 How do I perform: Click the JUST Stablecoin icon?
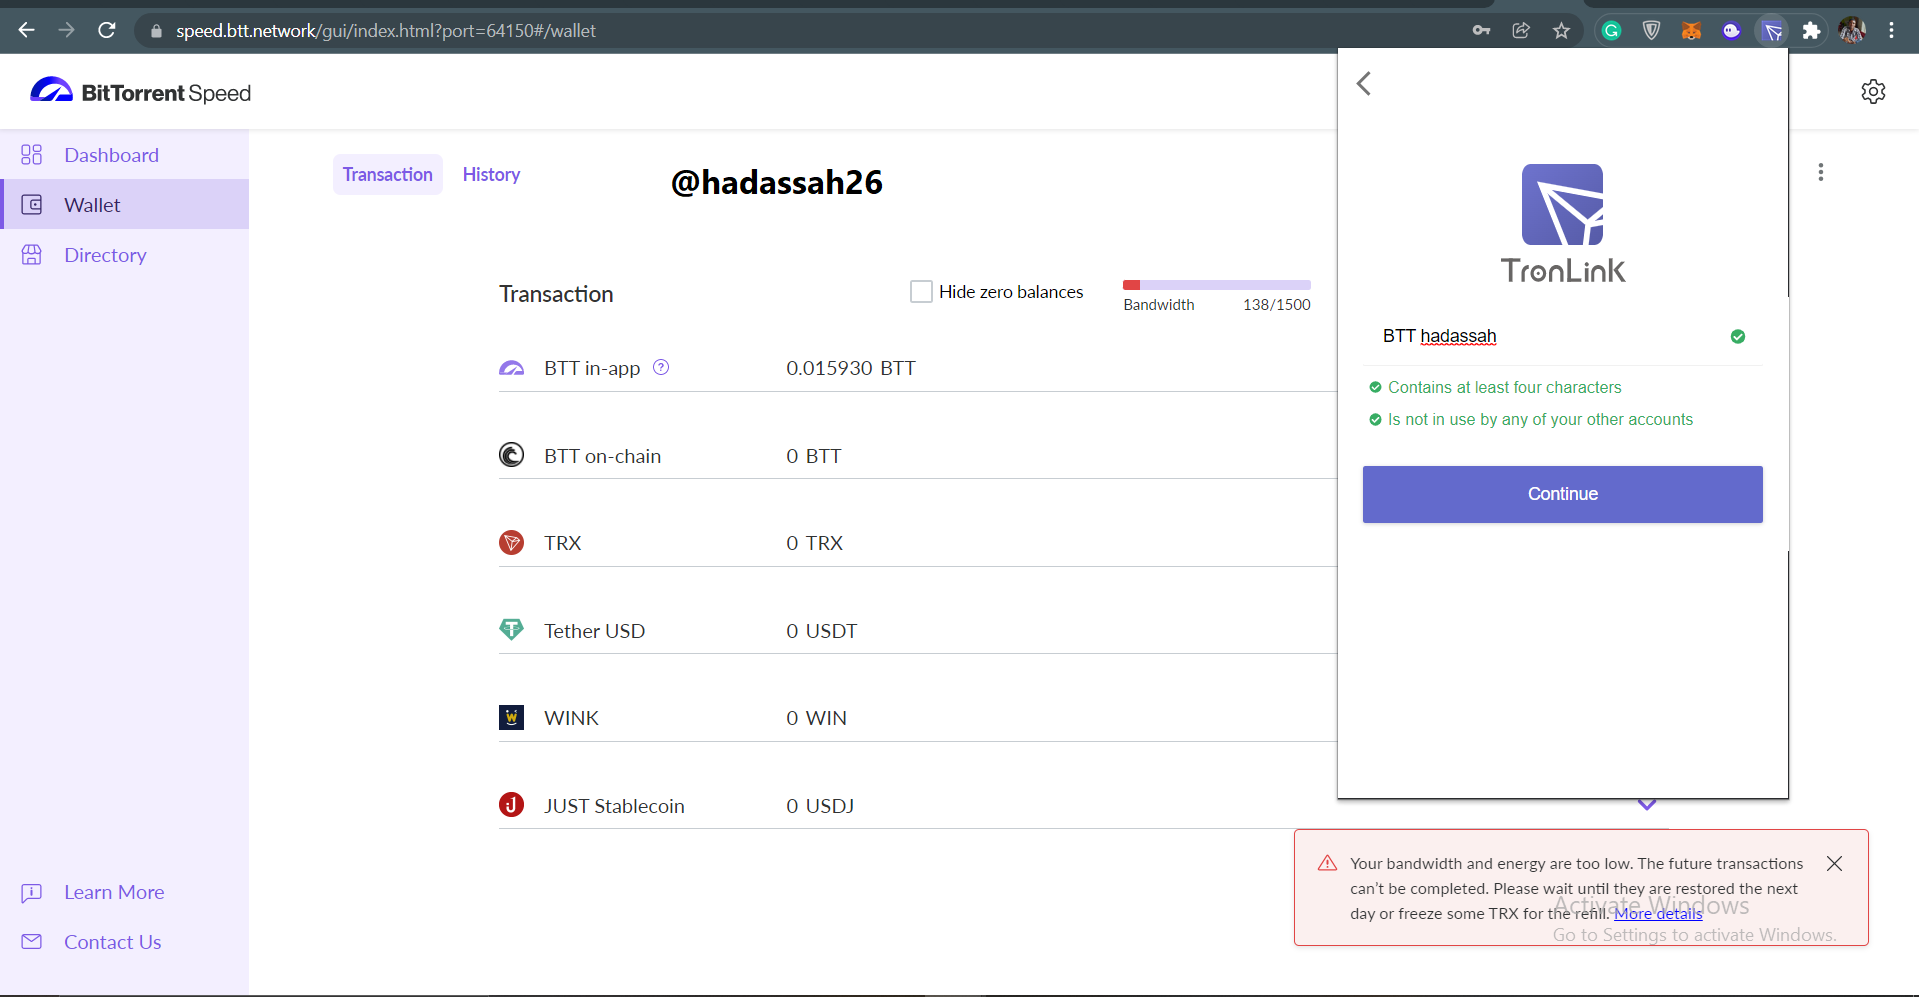511,805
